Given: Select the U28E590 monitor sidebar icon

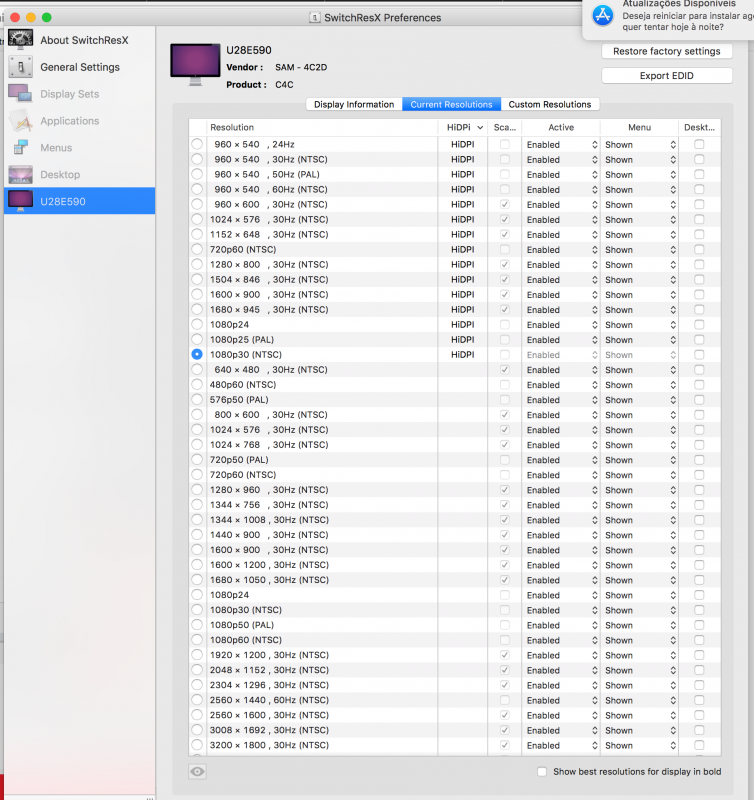Looking at the screenshot, I should (x=20, y=201).
